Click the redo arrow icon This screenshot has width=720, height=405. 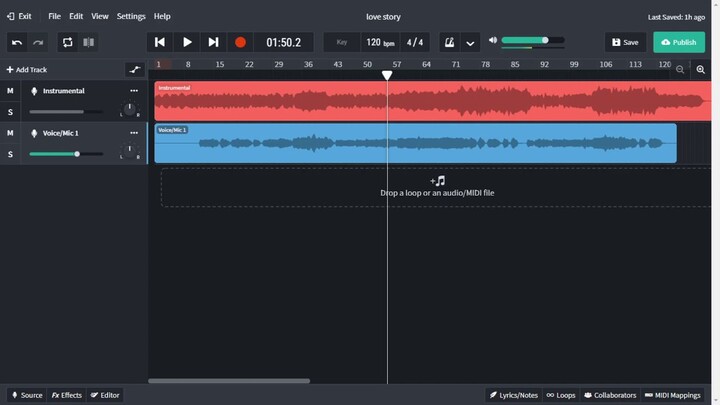click(38, 42)
